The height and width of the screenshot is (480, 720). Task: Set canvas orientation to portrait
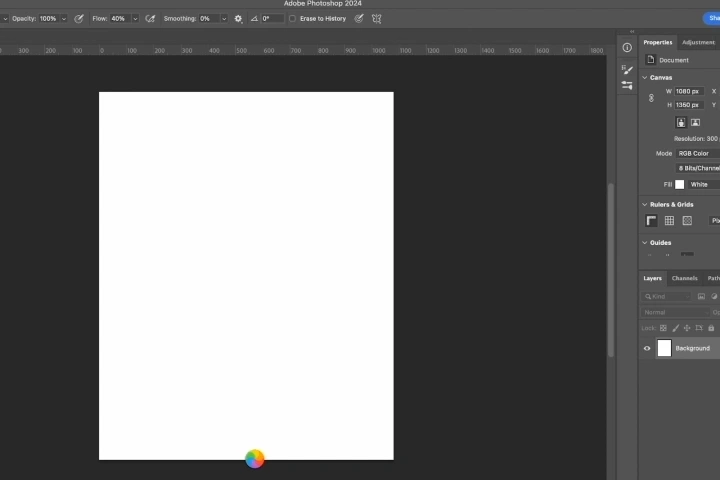681,123
